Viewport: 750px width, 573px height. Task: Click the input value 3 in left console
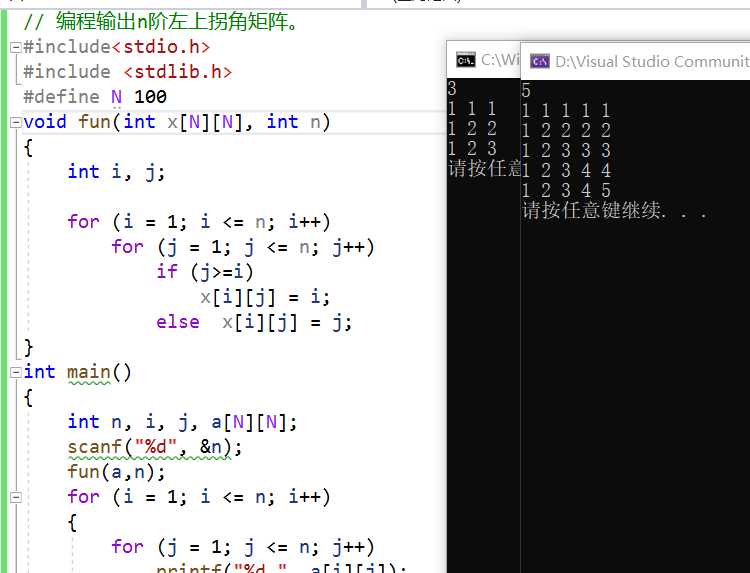(x=452, y=88)
